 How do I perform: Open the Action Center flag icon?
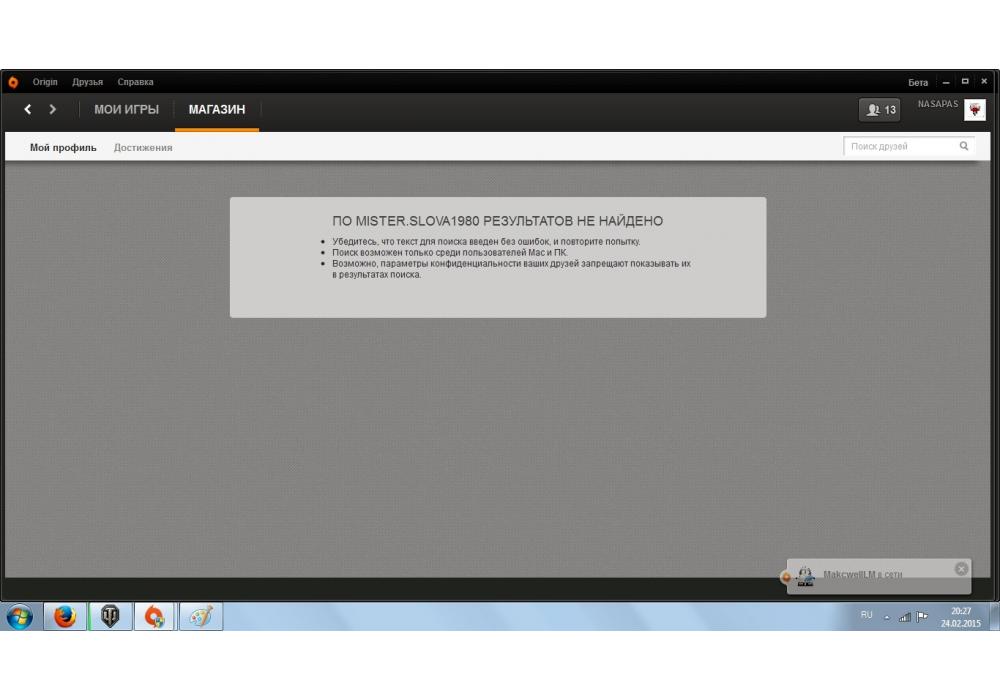point(922,616)
